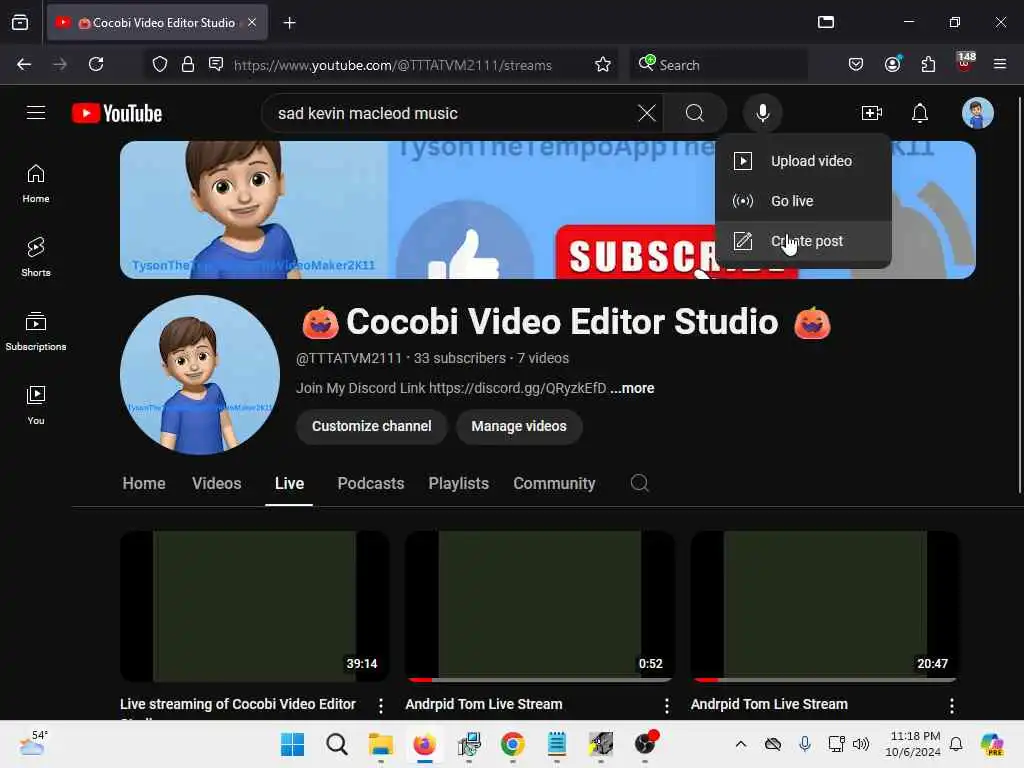Bookmark this page with the star
Viewport: 1024px width, 768px height.
(x=603, y=64)
